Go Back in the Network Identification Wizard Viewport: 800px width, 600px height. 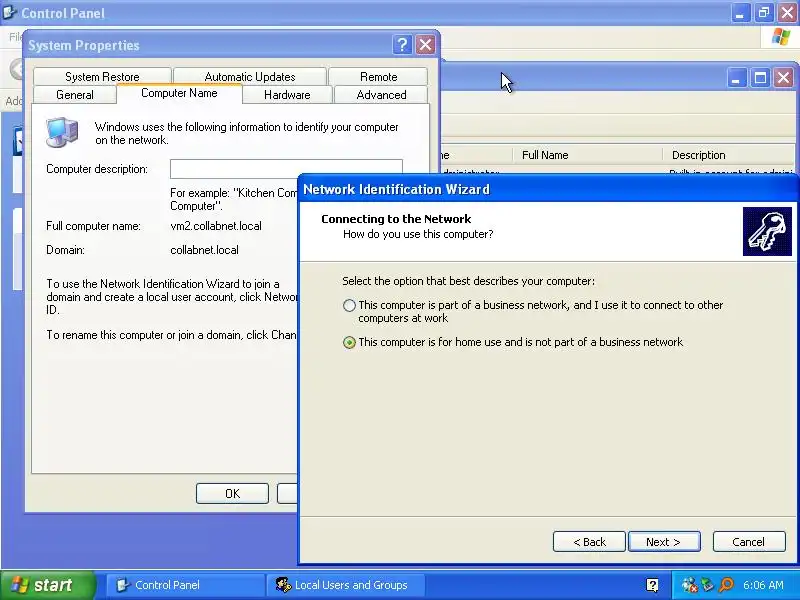click(x=589, y=542)
